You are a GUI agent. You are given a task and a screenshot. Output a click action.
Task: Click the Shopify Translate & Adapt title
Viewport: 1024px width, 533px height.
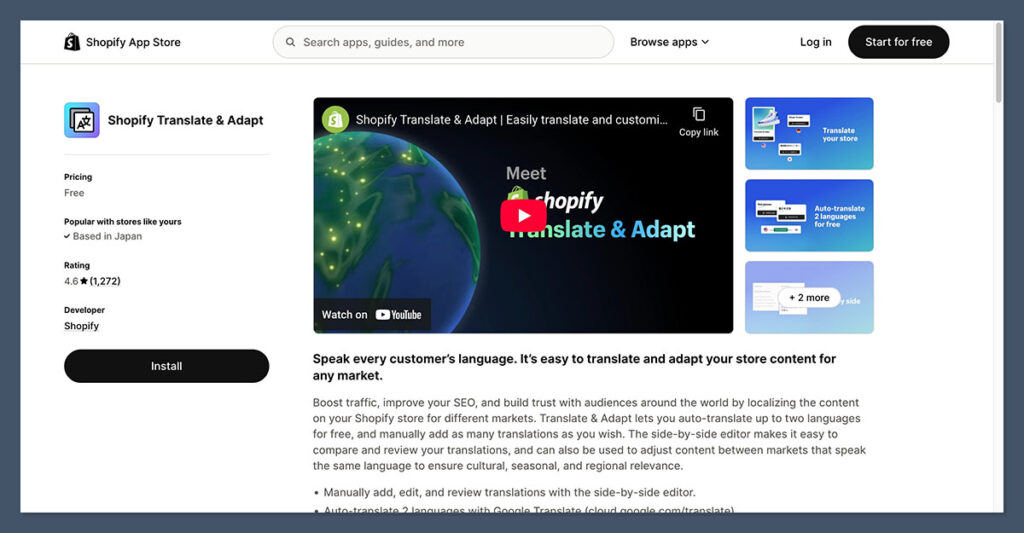[185, 120]
